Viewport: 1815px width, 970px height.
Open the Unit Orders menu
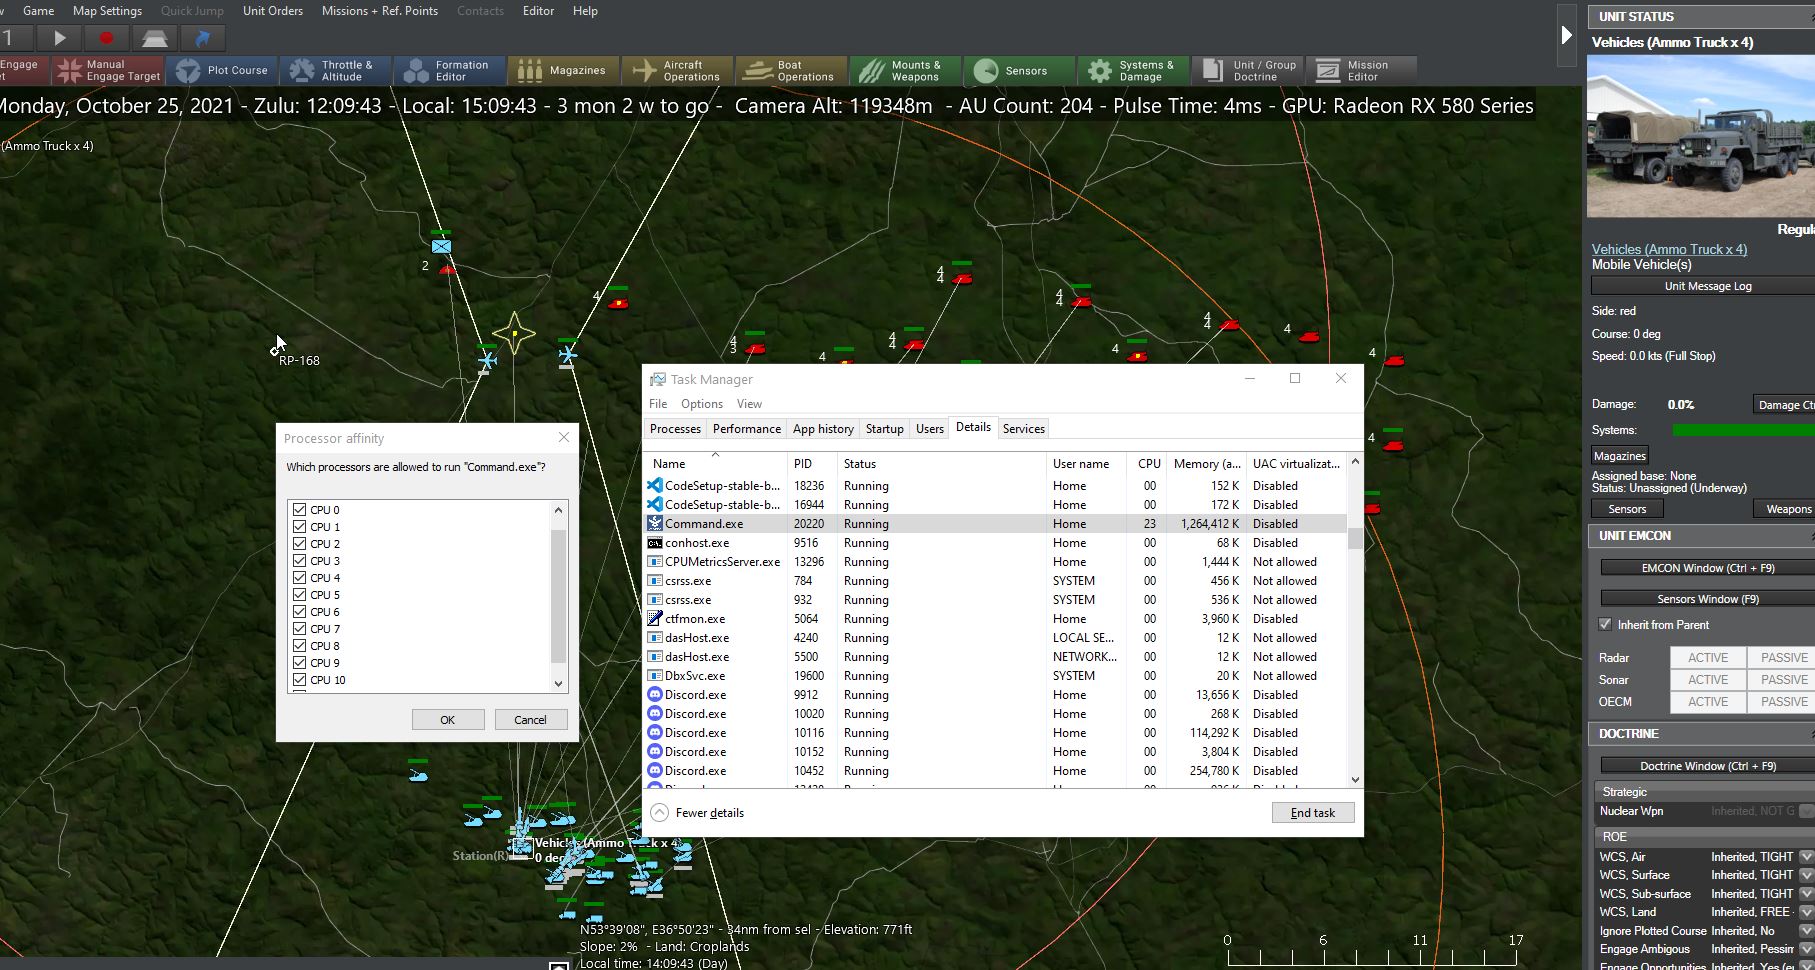tap(272, 11)
